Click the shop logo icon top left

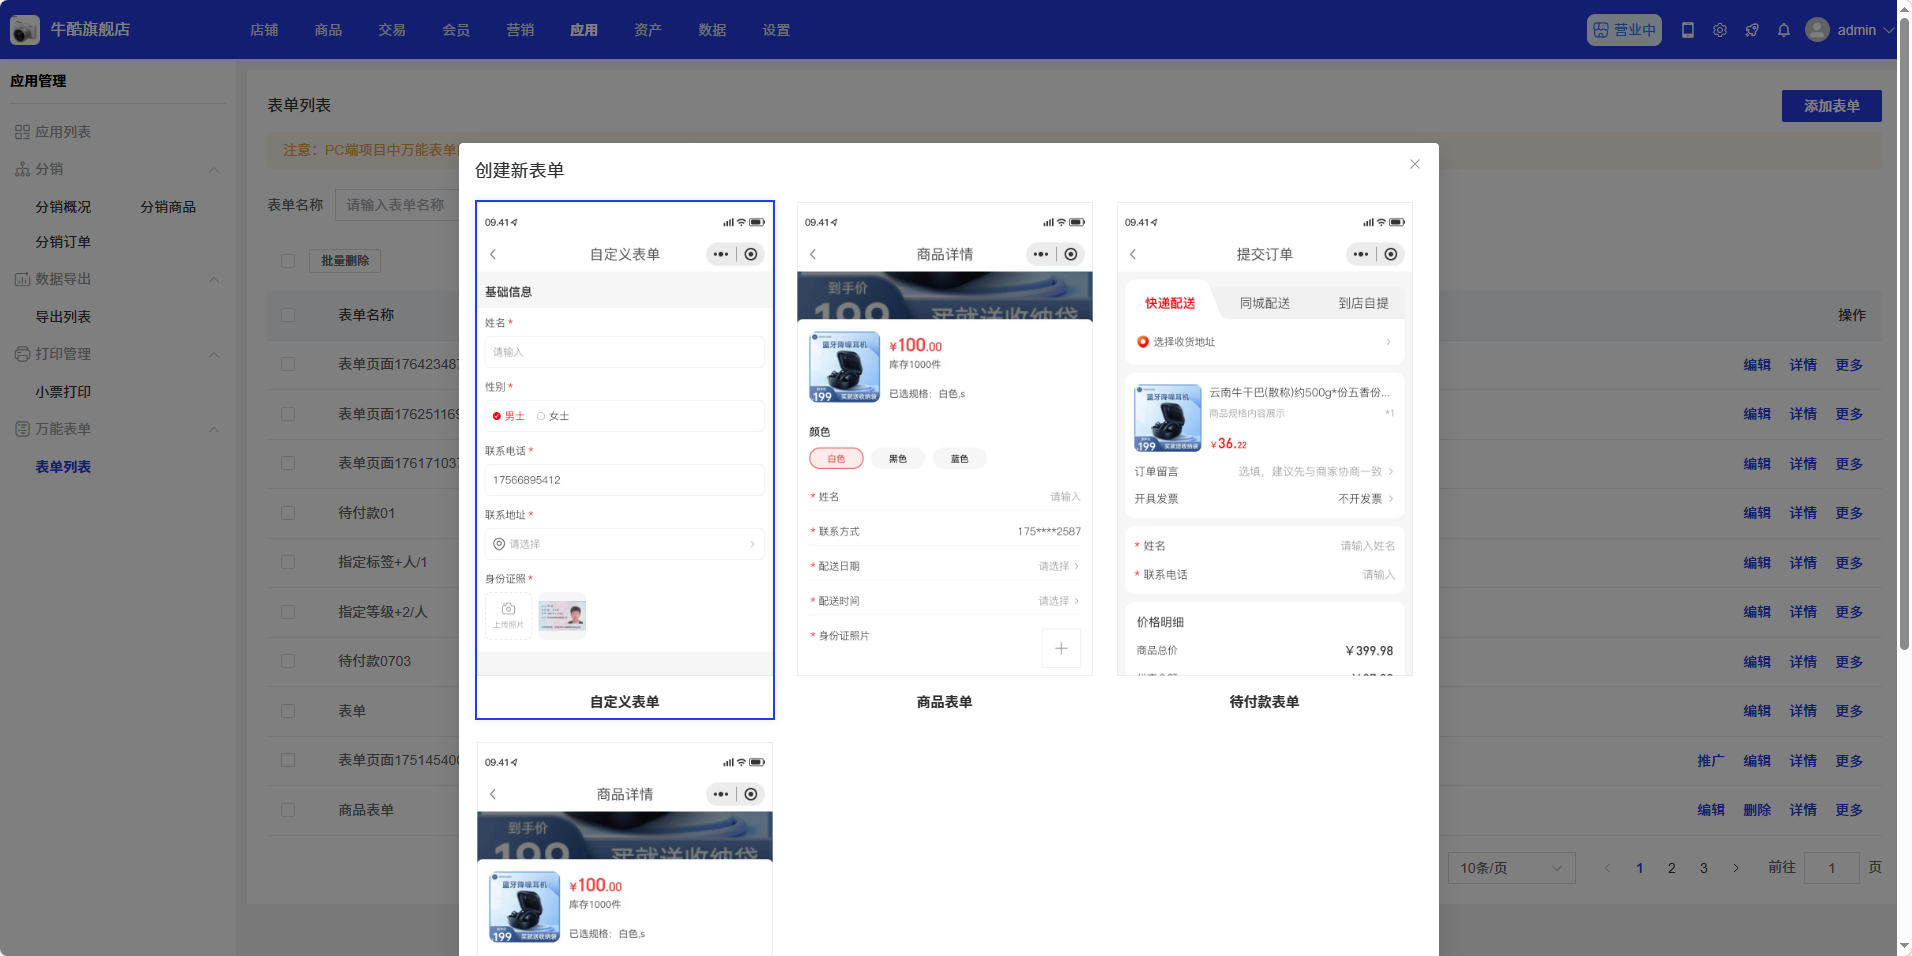(25, 30)
